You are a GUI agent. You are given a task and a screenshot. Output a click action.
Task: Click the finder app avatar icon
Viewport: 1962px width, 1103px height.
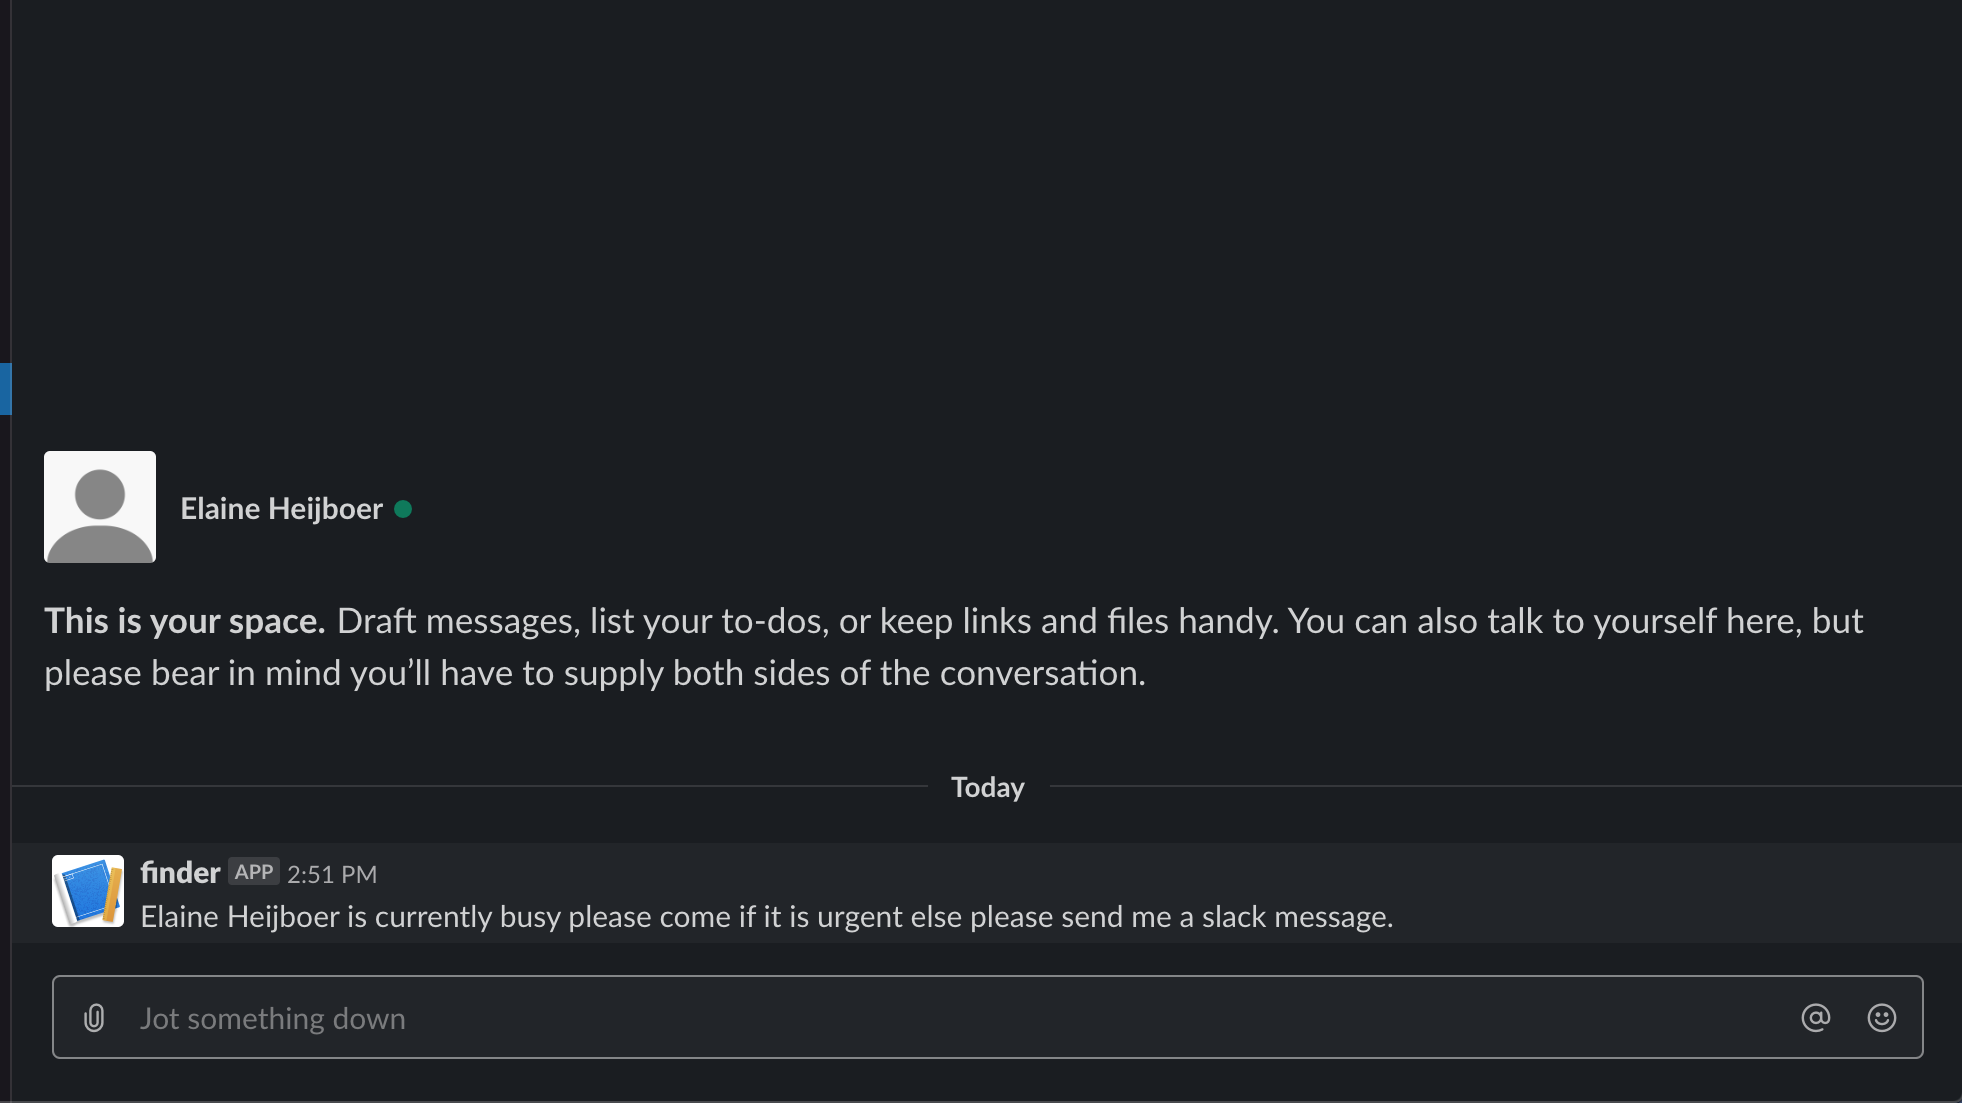click(88, 891)
